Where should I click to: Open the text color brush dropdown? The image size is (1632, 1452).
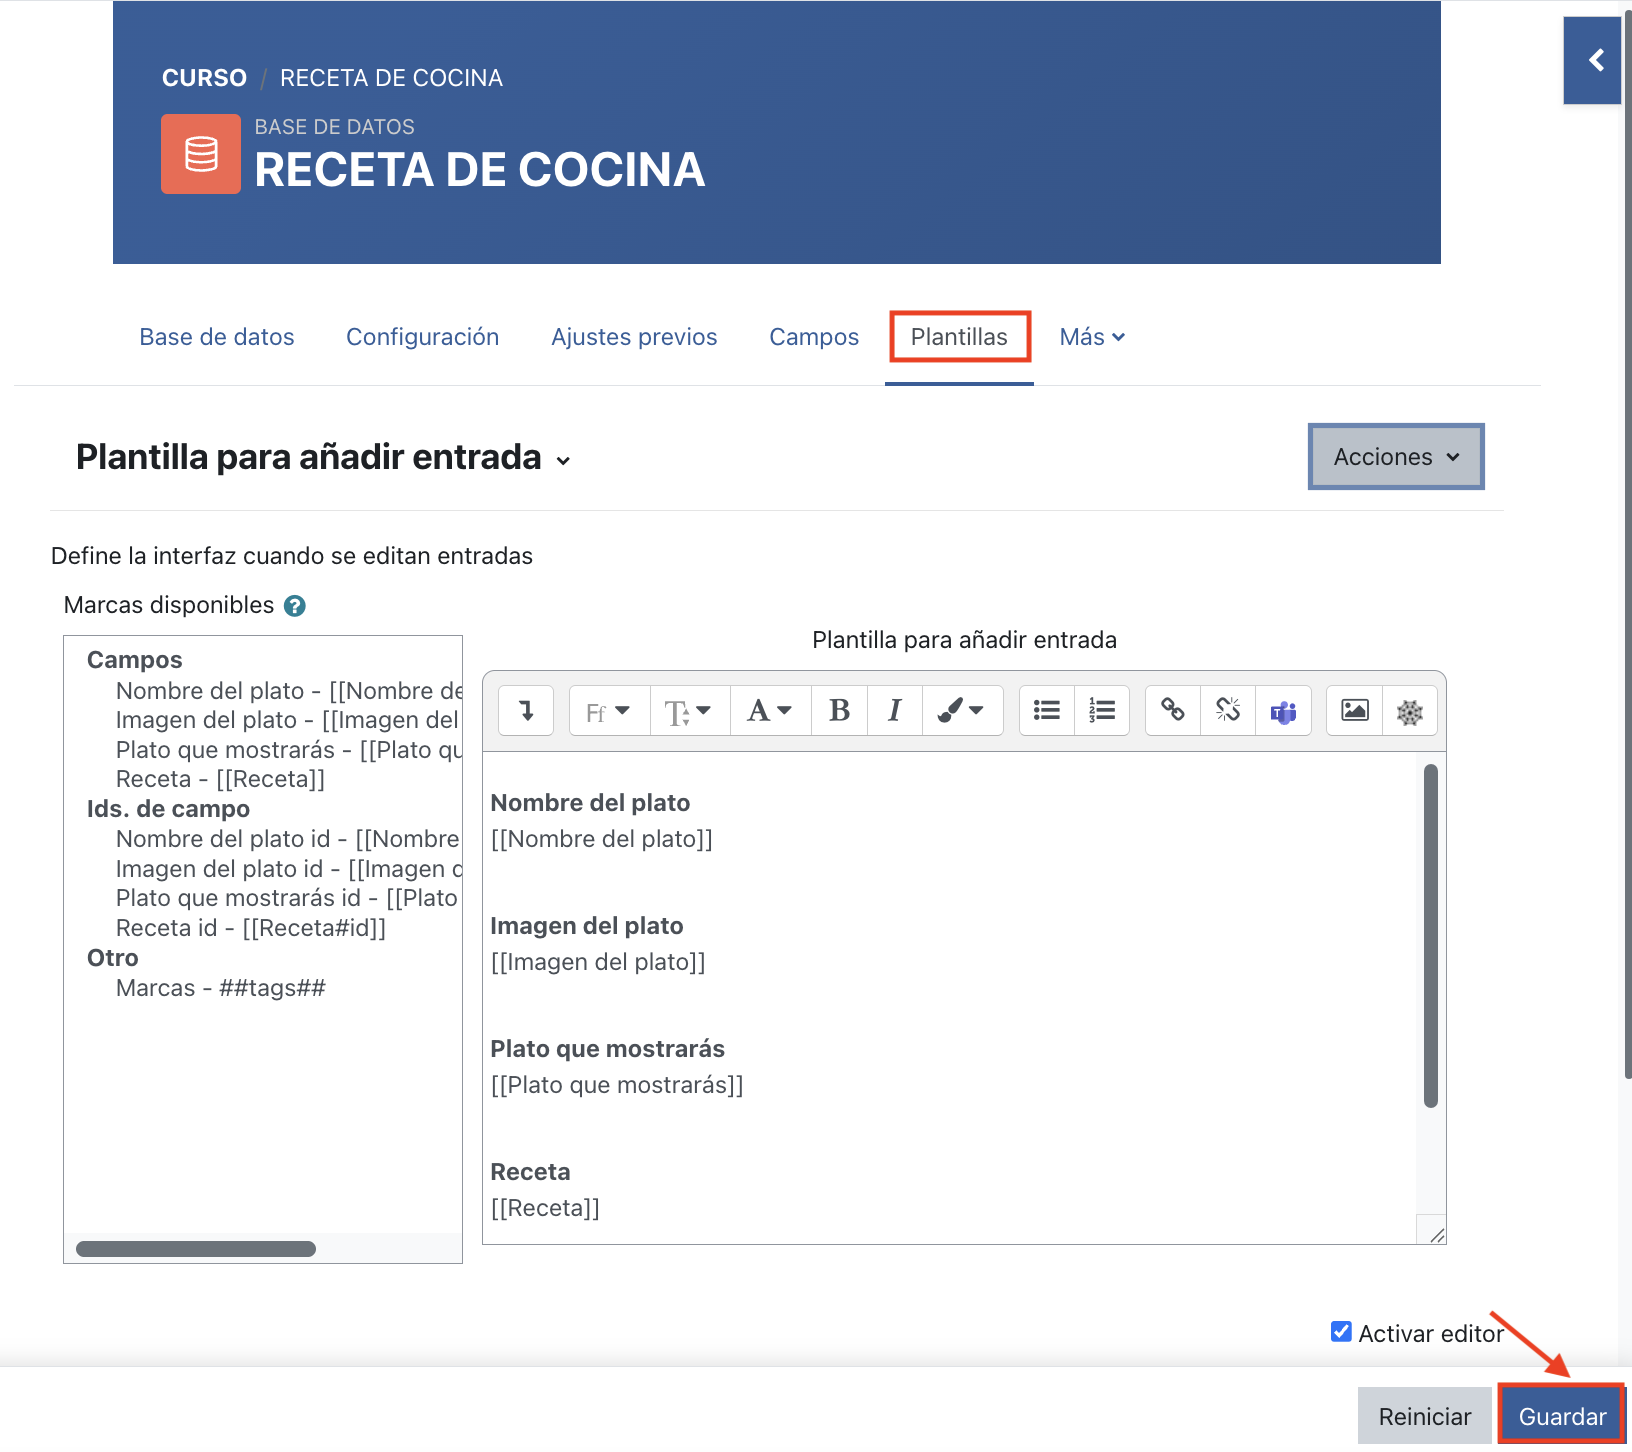962,711
